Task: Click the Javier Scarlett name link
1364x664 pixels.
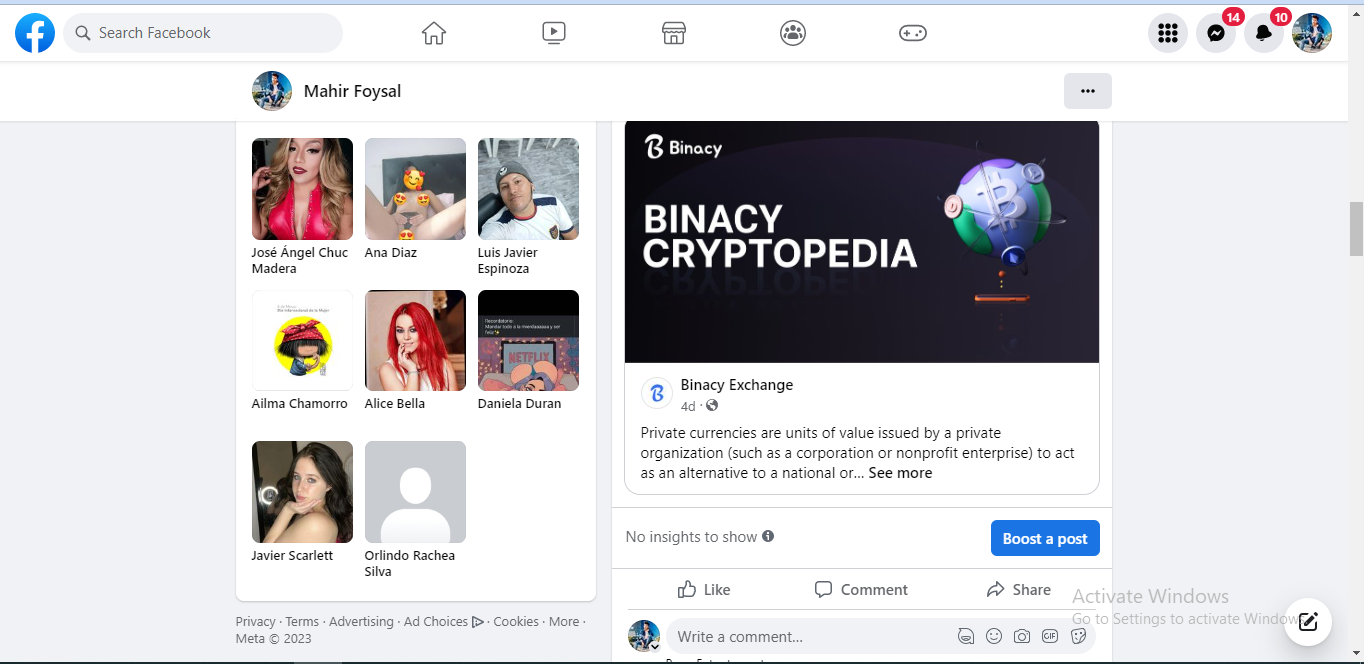Action: pos(292,556)
